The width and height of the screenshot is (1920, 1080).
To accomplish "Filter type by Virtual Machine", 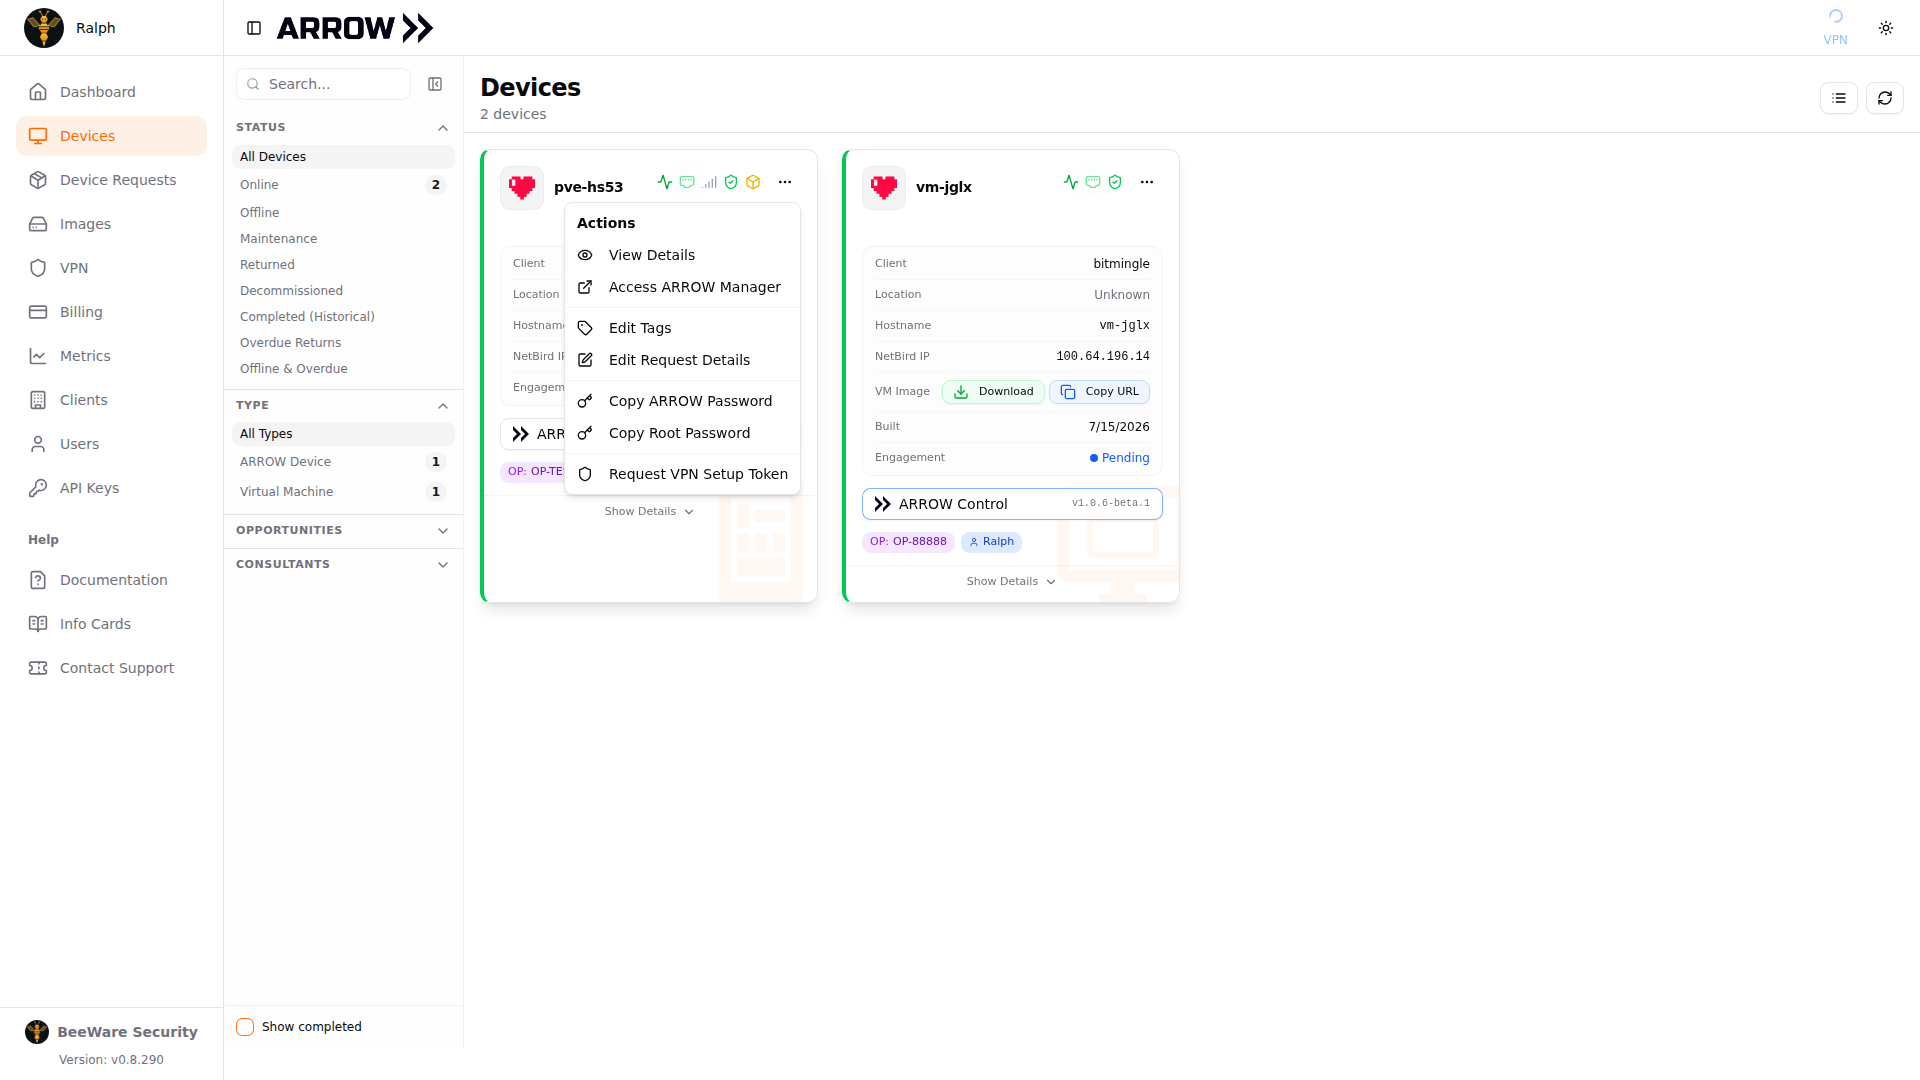I will [343, 492].
